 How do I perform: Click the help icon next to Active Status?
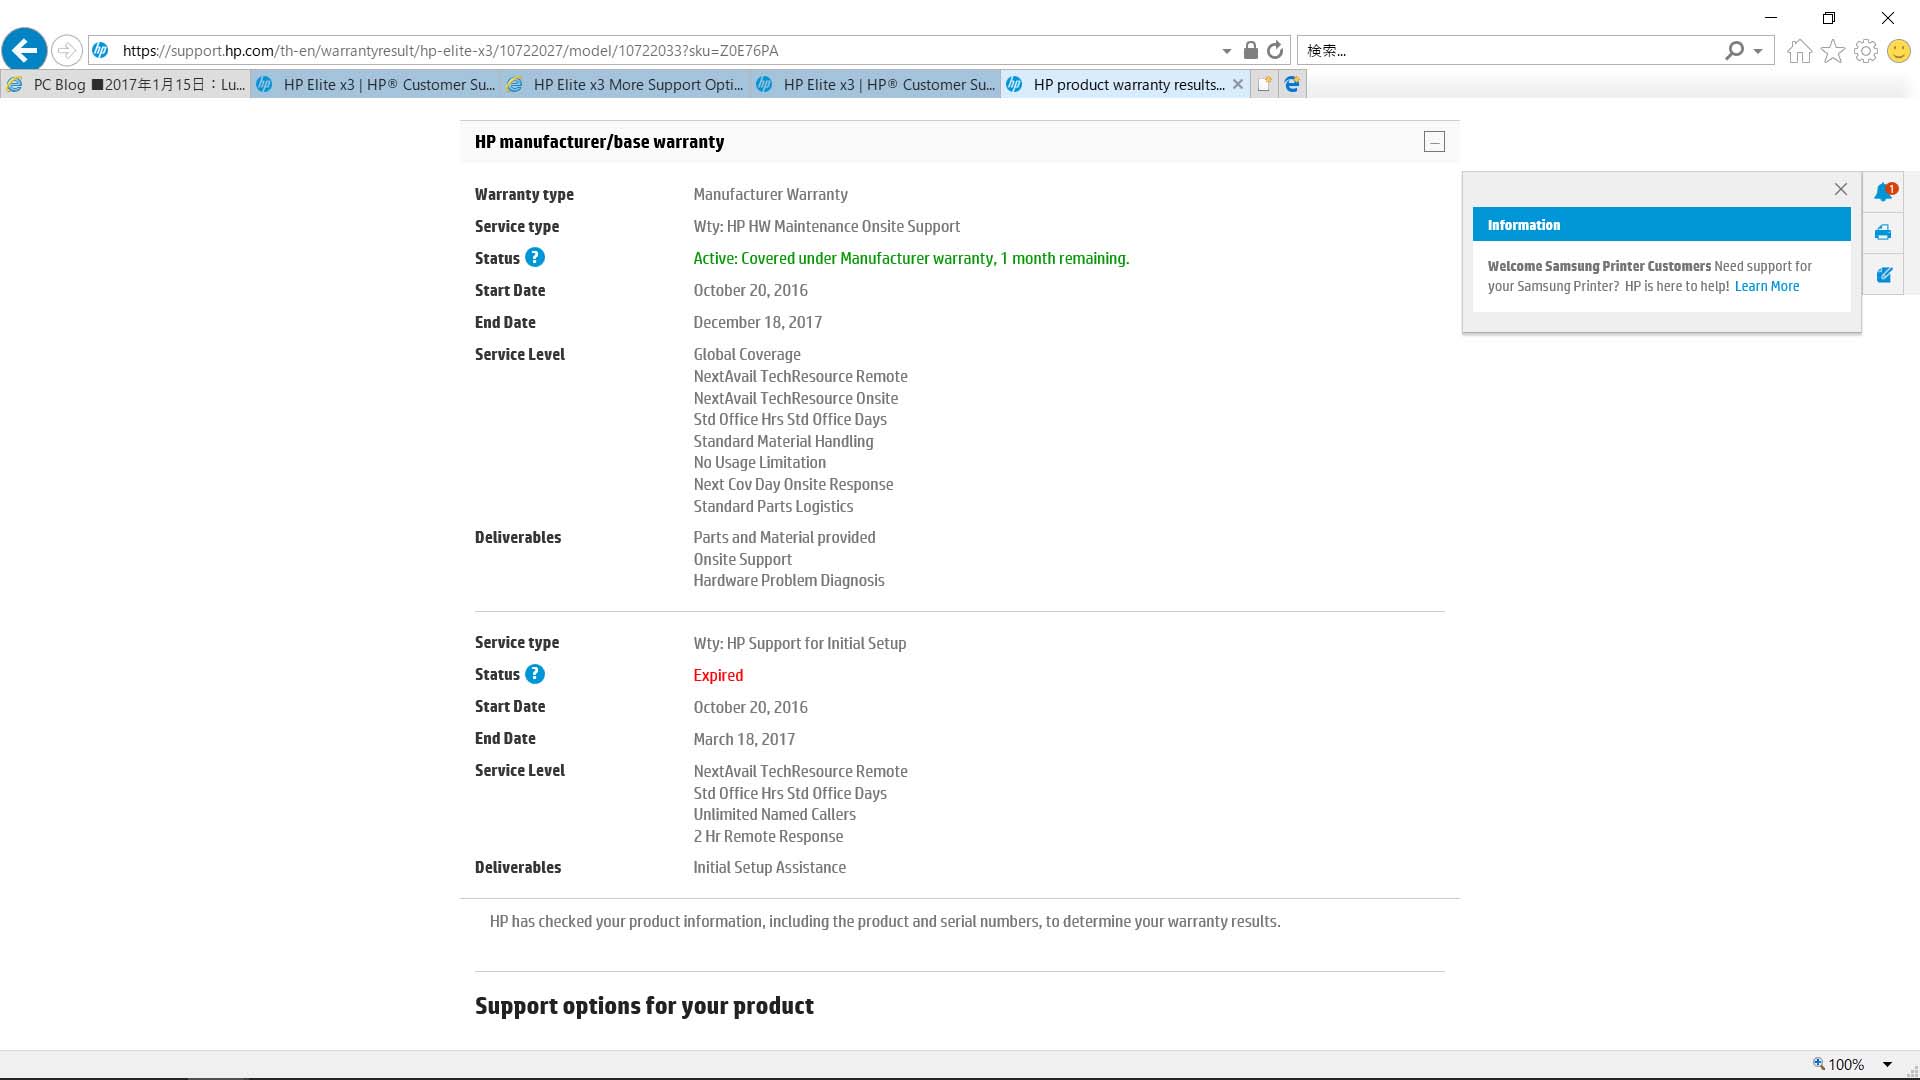535,258
